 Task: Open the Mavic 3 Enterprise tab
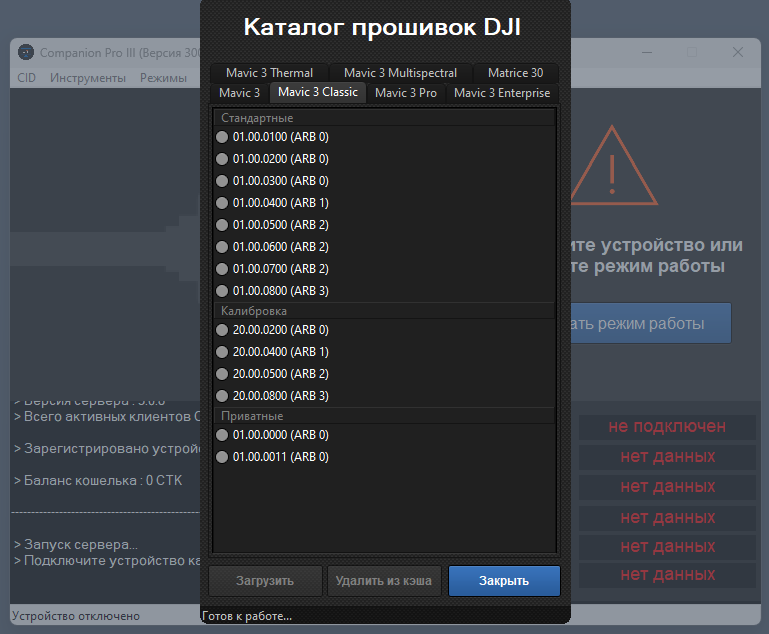(502, 93)
